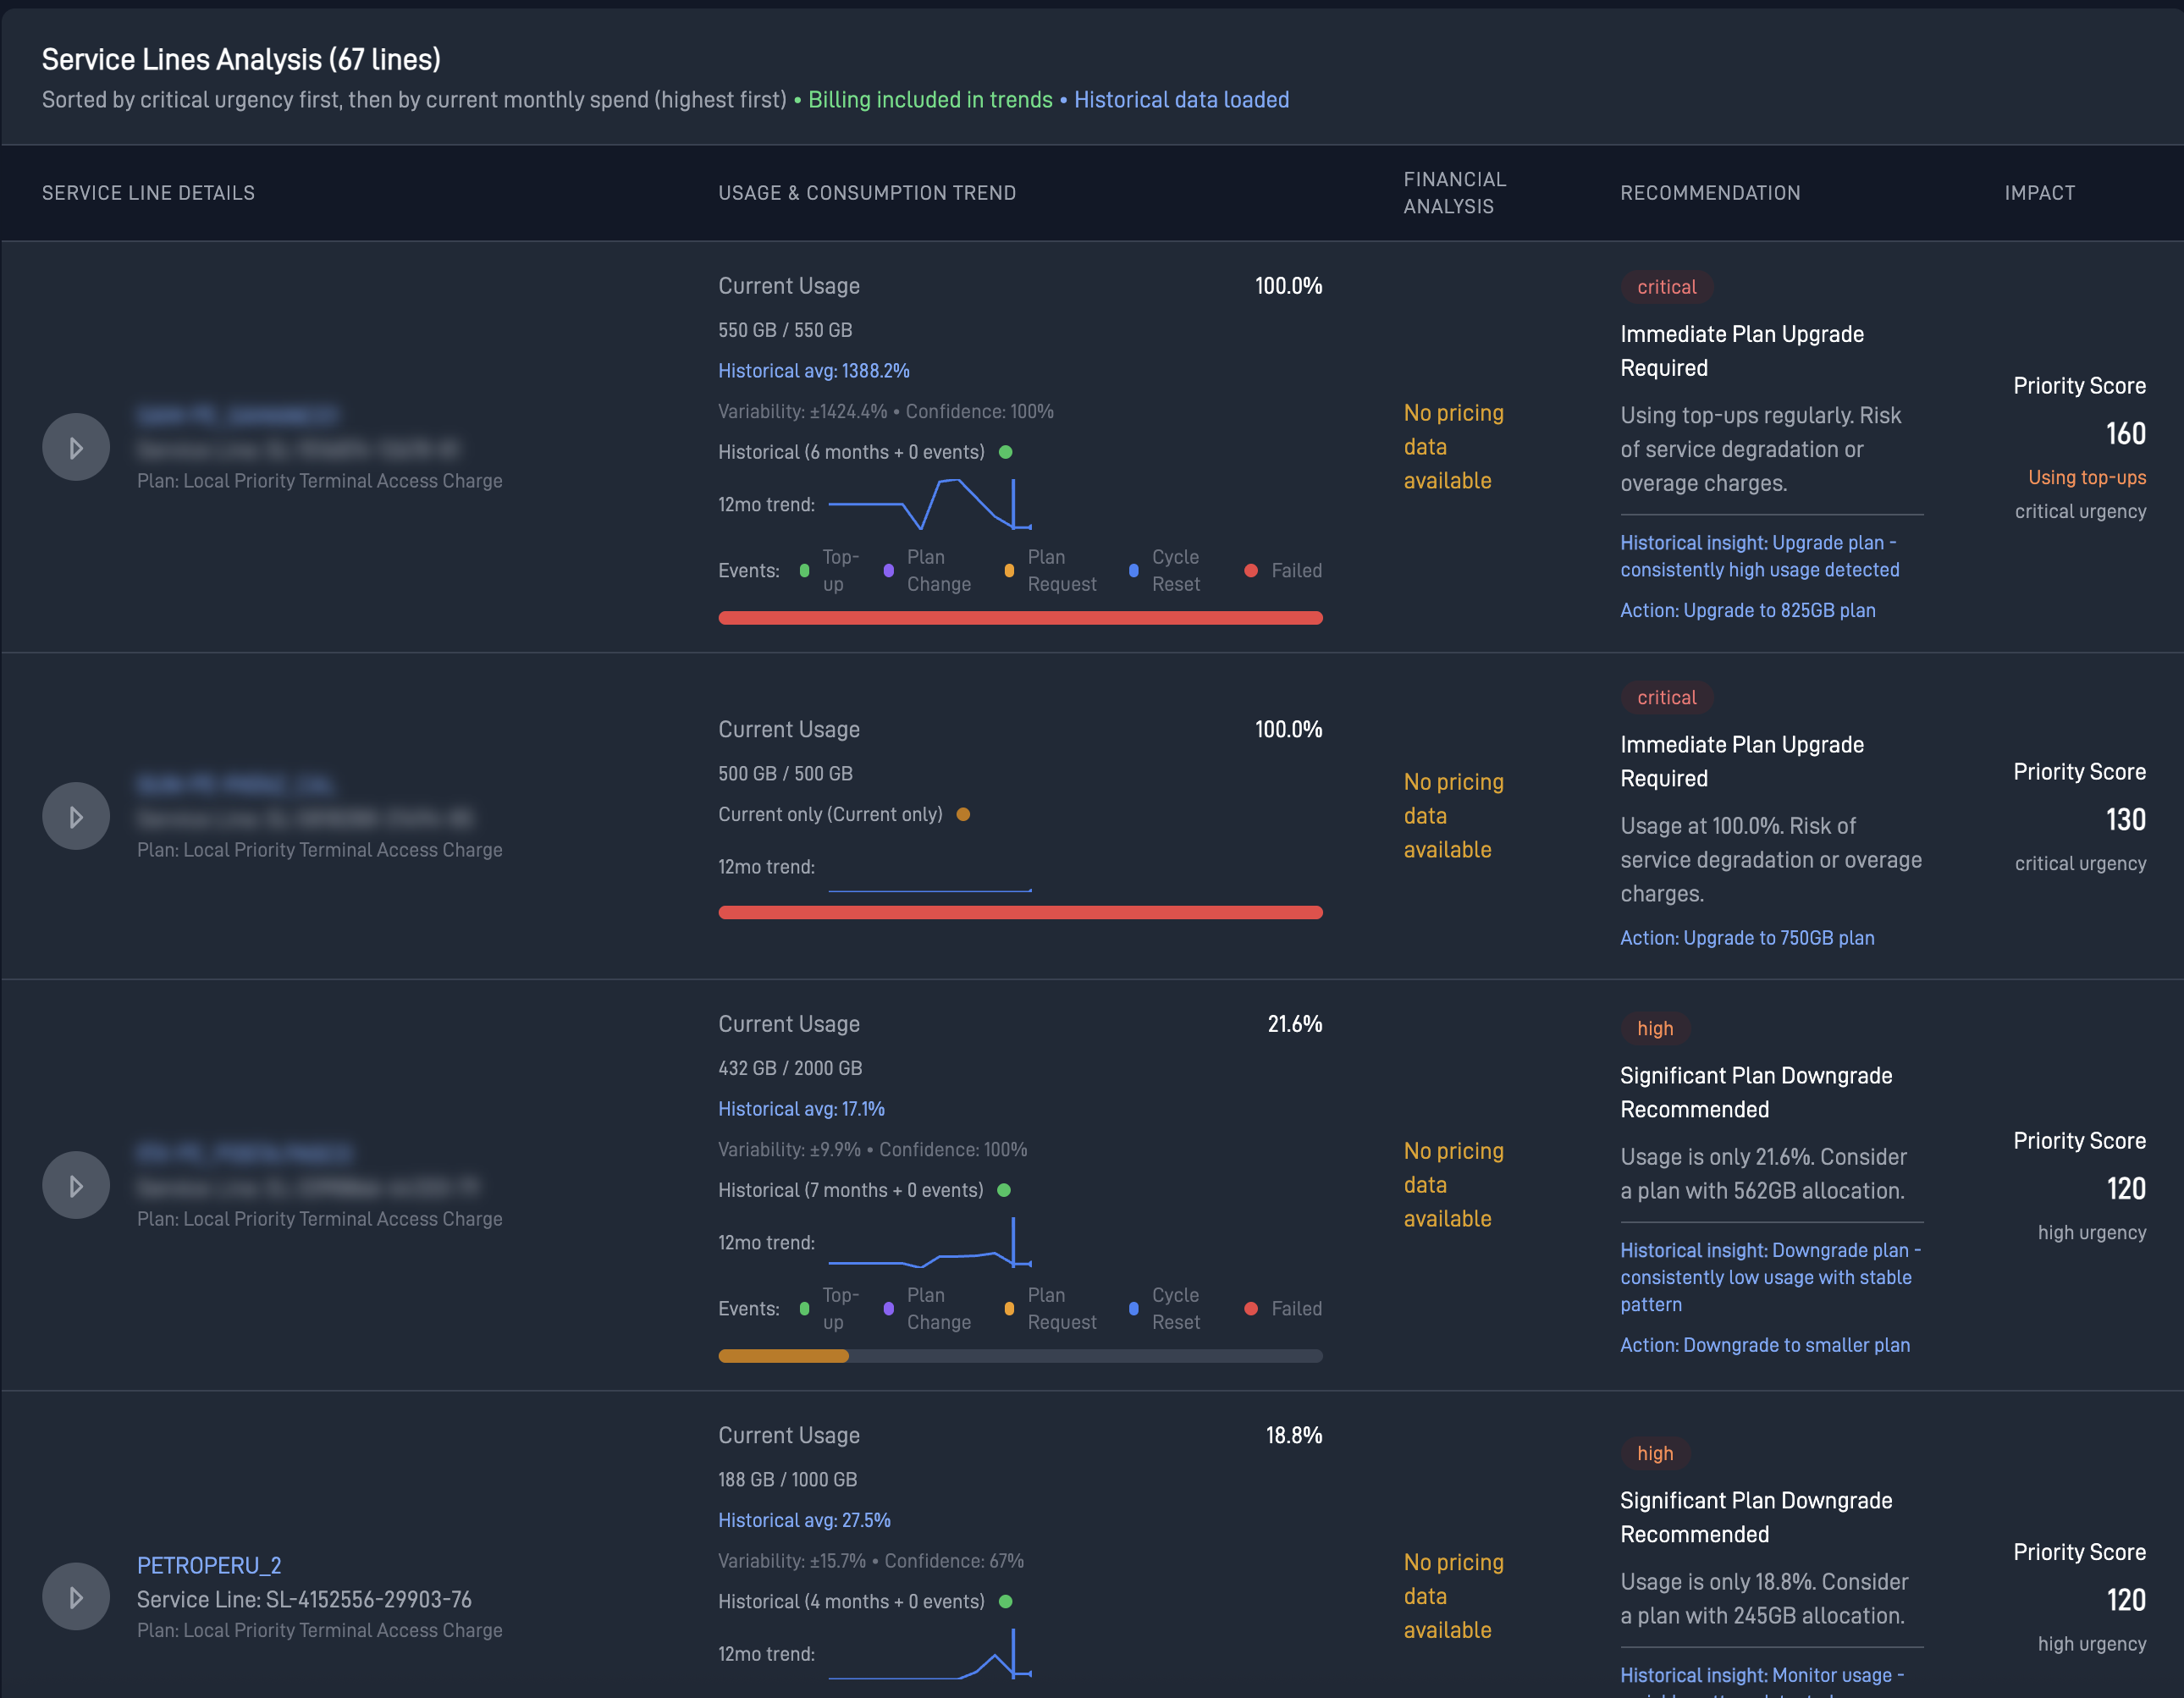Expand the 500 GB critical service row

[x=76, y=817]
